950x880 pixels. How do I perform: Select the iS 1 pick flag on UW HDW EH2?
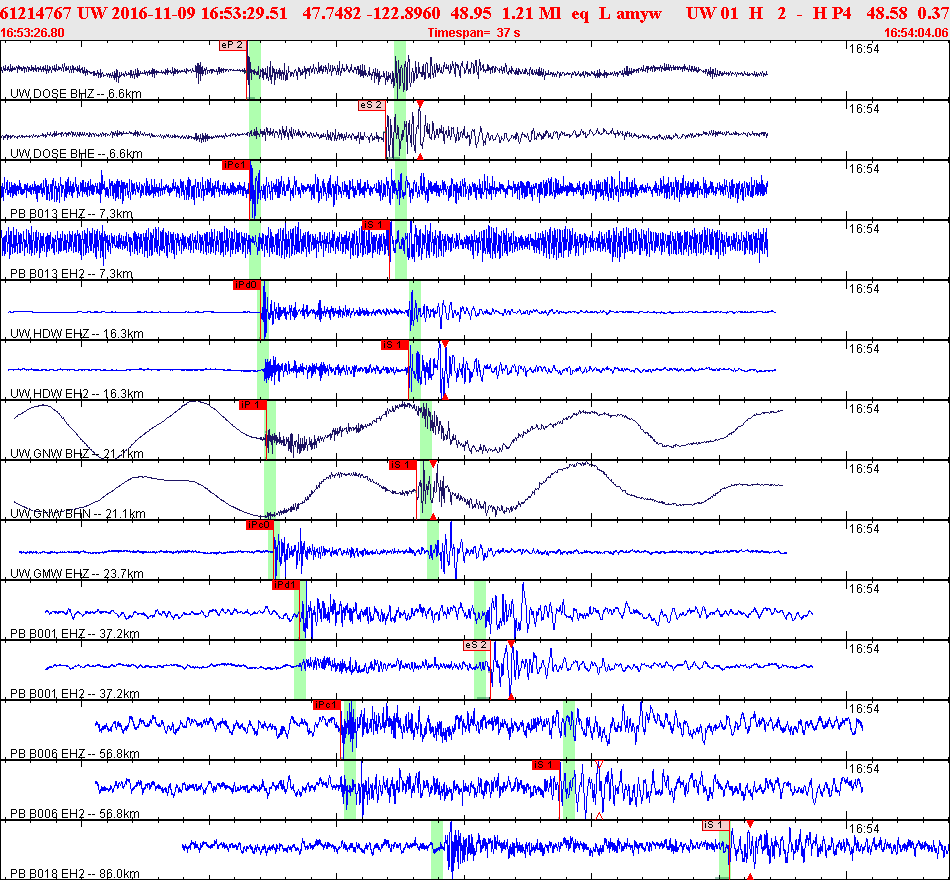394,345
